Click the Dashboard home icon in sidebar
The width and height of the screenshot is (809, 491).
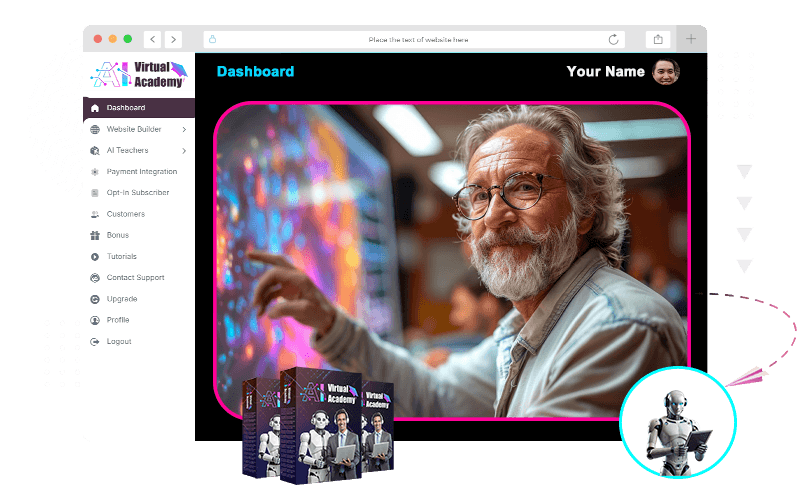pos(95,108)
